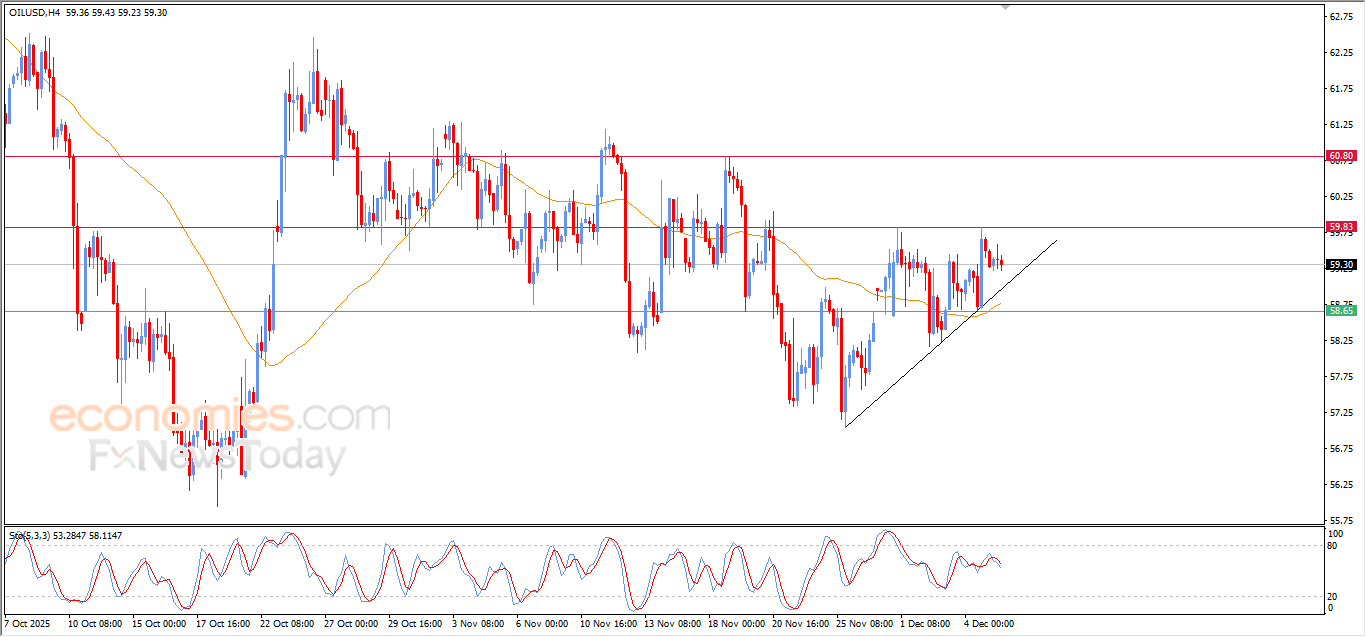
Task: Click the 25 Nov 08:00 time label
Action: (864, 623)
